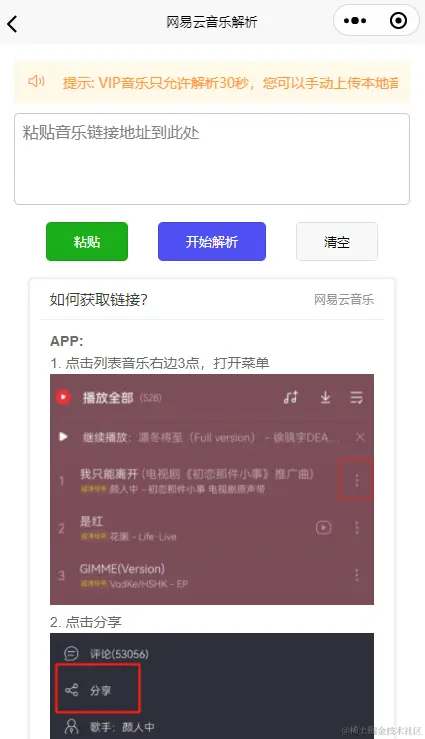The height and width of the screenshot is (739, 425).
Task: Open three-dot menu for 我只能离开 song
Action: click(357, 480)
